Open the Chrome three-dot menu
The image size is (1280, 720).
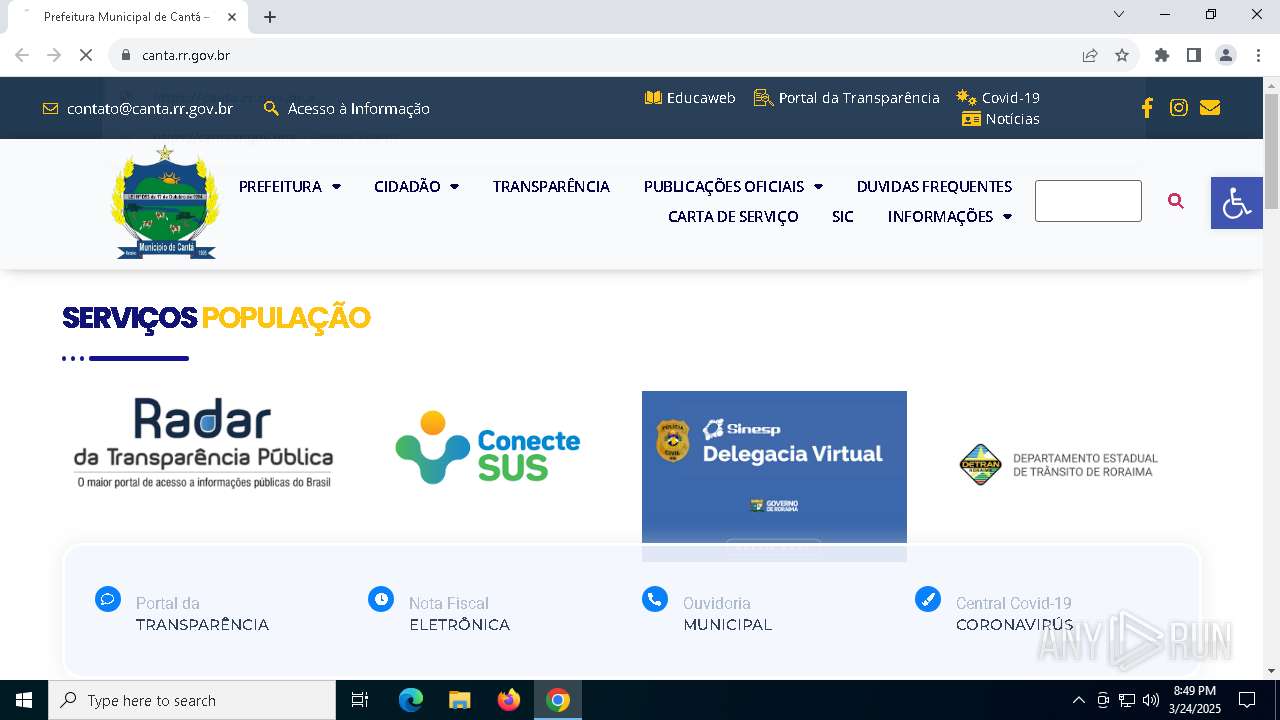(1258, 55)
